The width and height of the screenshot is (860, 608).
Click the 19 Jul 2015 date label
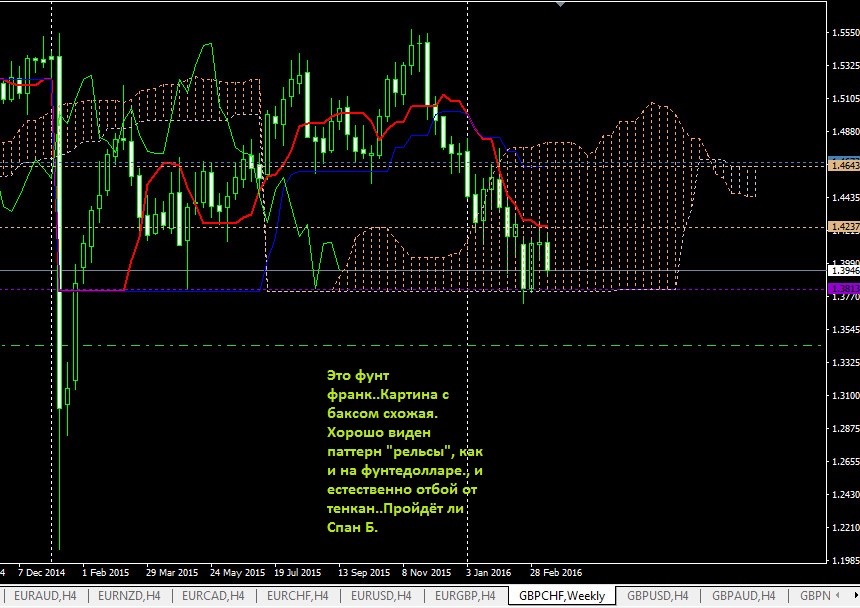[x=297, y=572]
